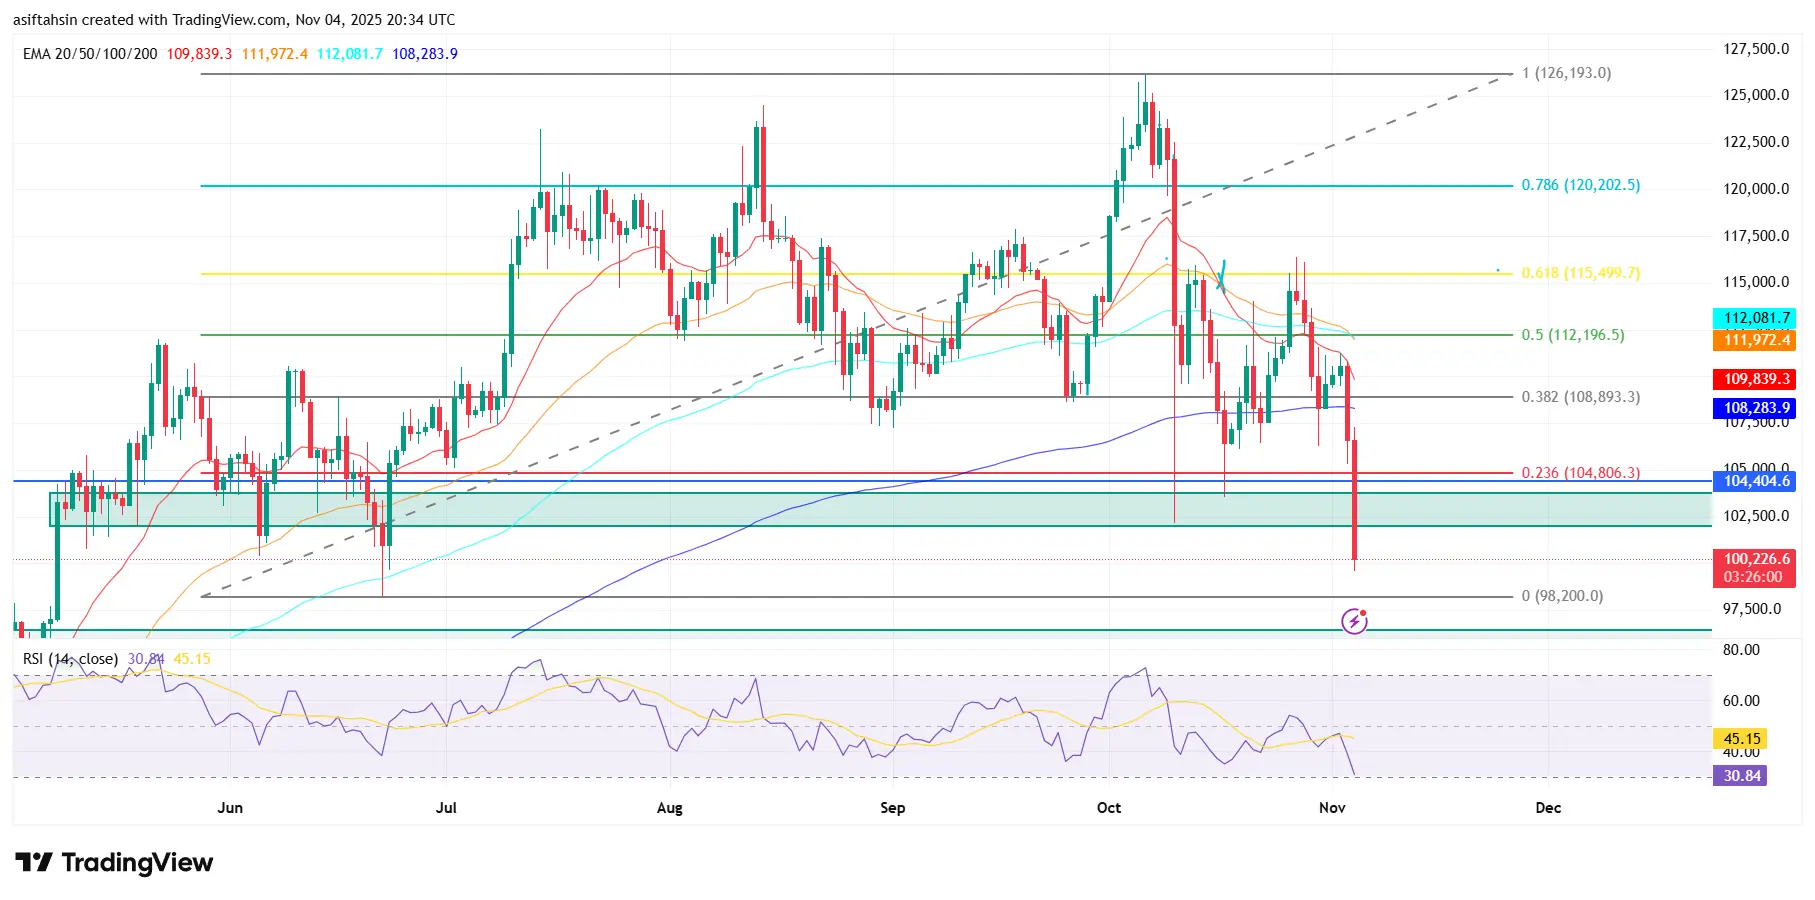Select the RSI (14, close) indicator label

point(71,659)
